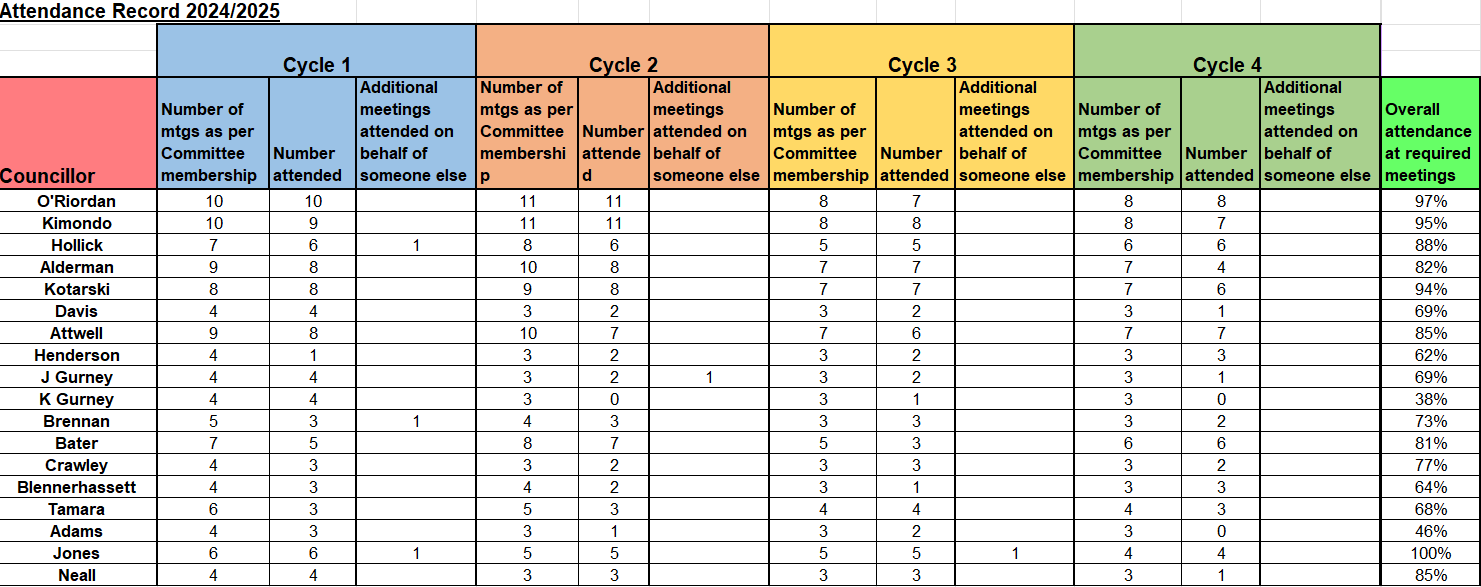Viewport: 1481px width, 587px height.
Task: Select the Blennerhassett name cell
Action: click(78, 487)
